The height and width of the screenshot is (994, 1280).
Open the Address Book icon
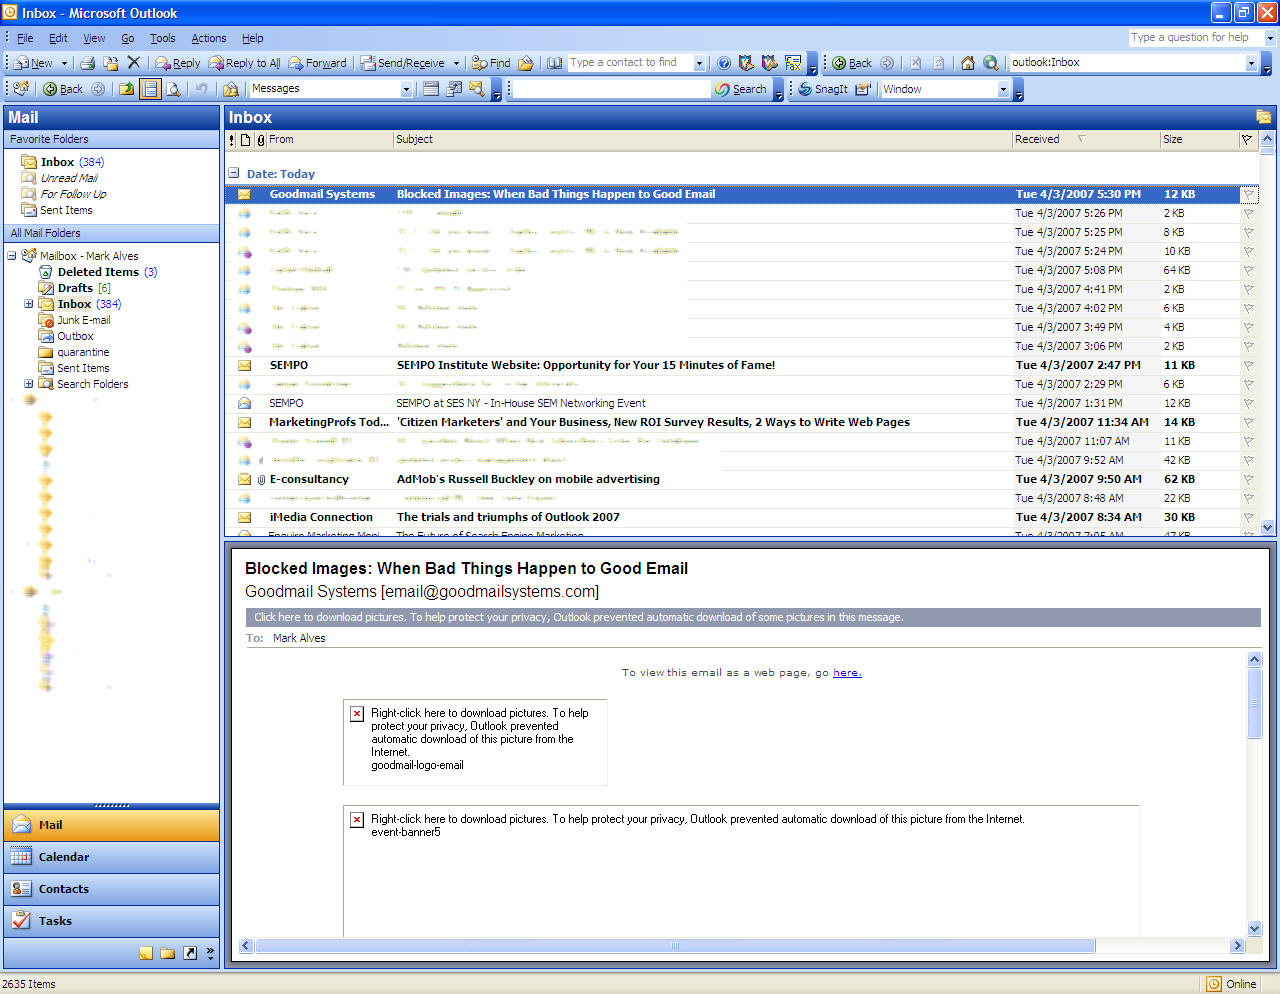point(554,63)
